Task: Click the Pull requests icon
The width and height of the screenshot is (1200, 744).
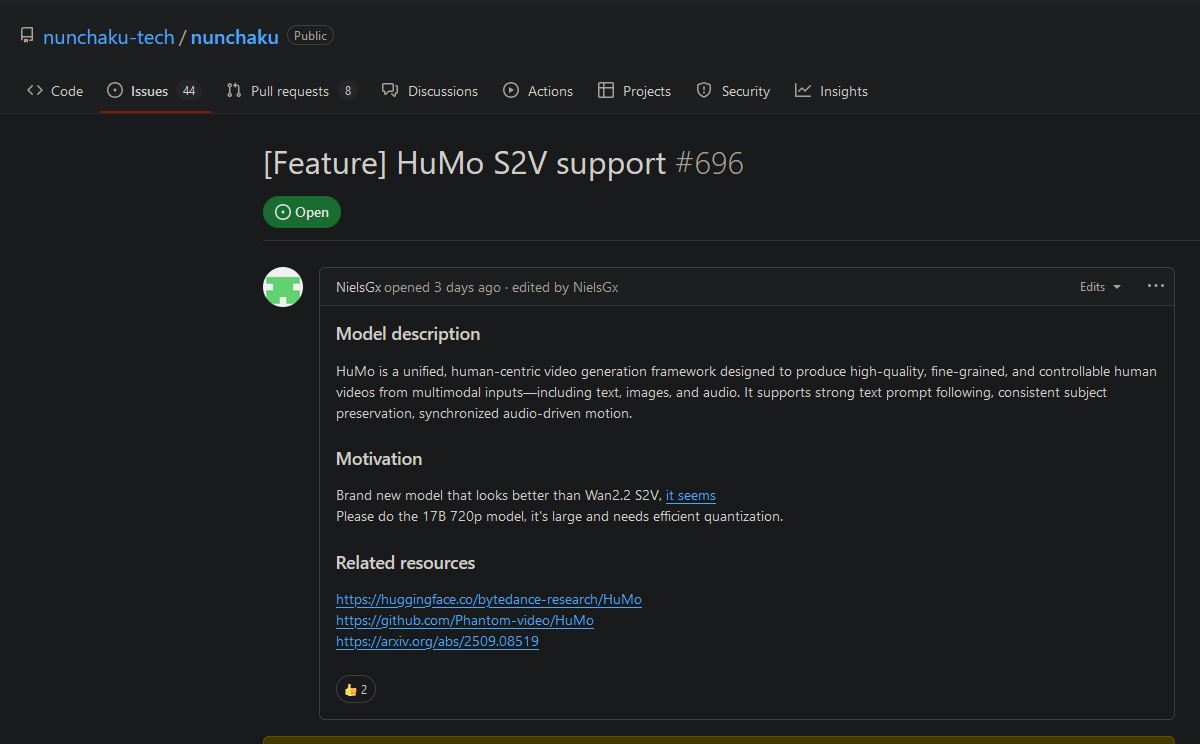Action: point(234,90)
